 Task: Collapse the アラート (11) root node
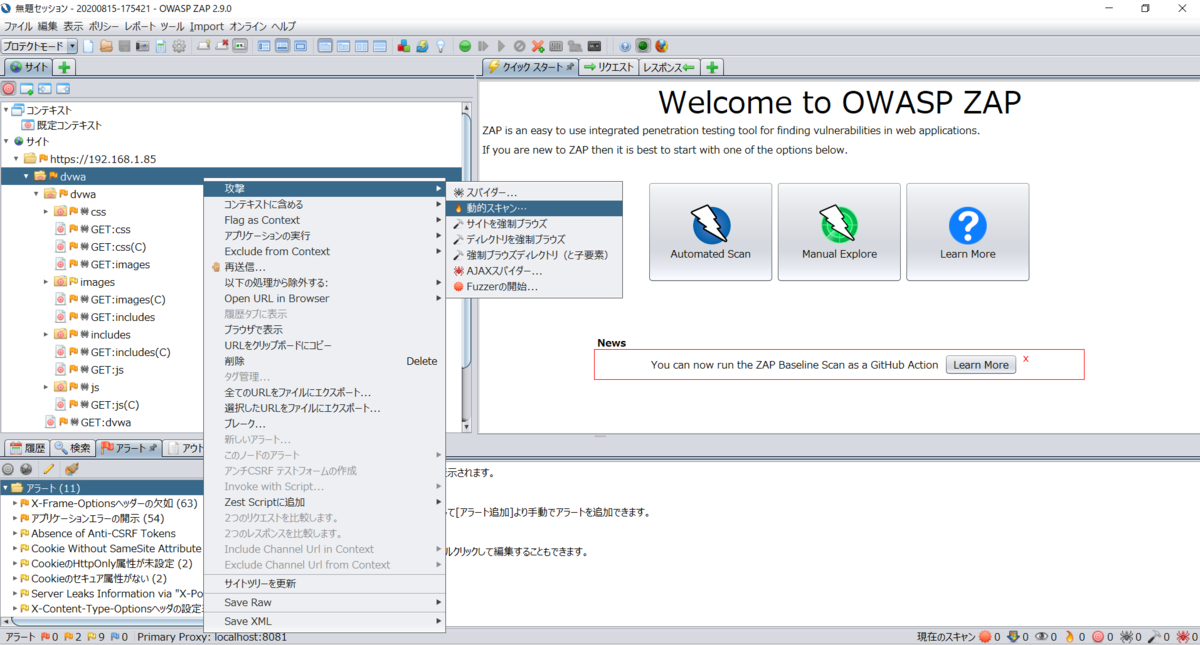(x=6, y=488)
